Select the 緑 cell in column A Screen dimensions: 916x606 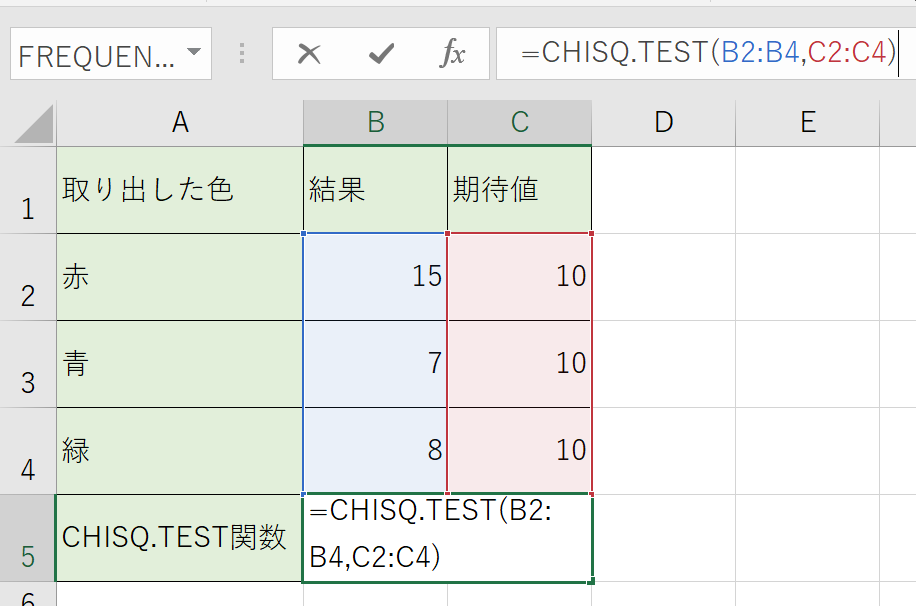tap(180, 450)
